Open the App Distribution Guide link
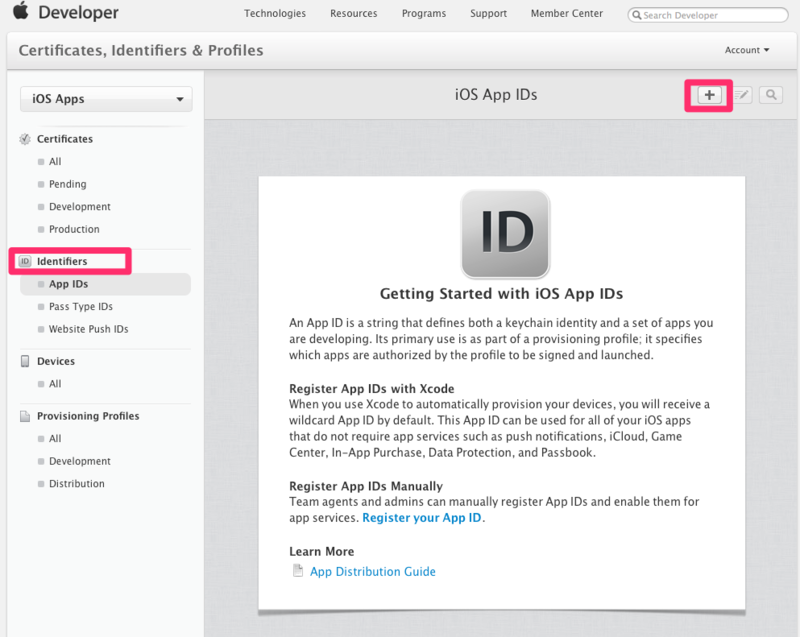This screenshot has width=800, height=637. pos(373,571)
